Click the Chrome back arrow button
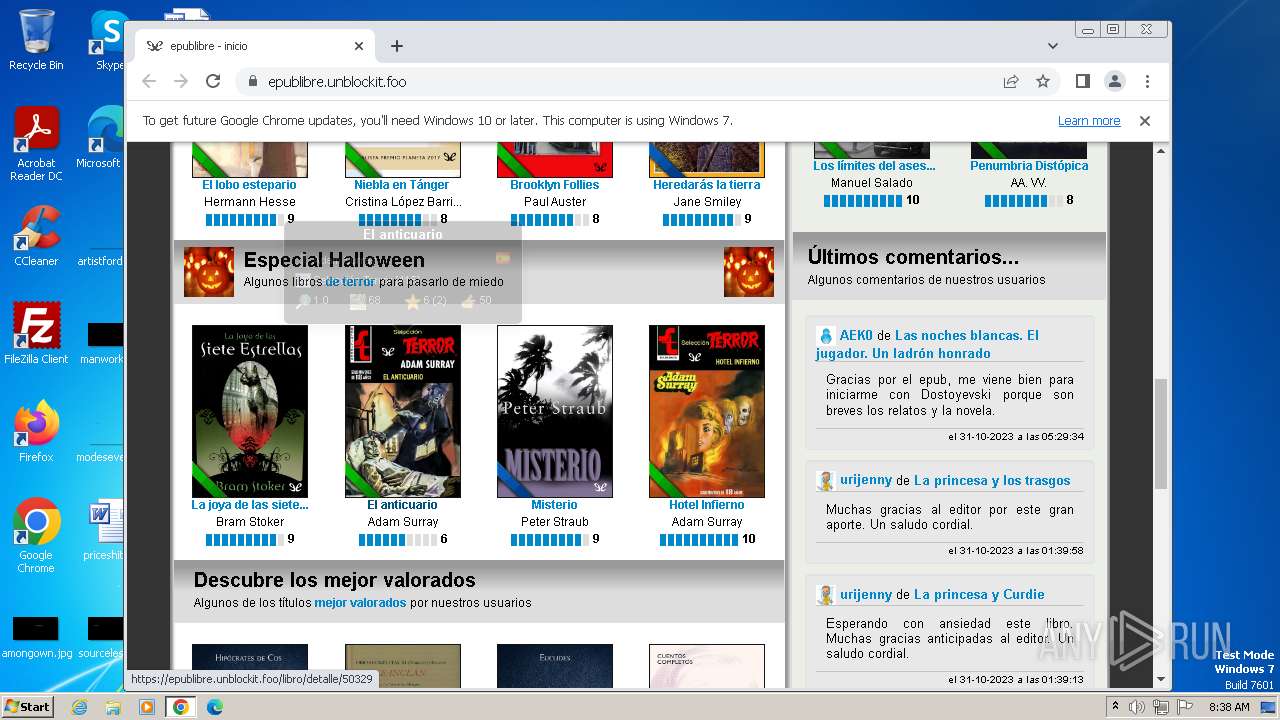This screenshot has height=720, width=1280. [149, 81]
